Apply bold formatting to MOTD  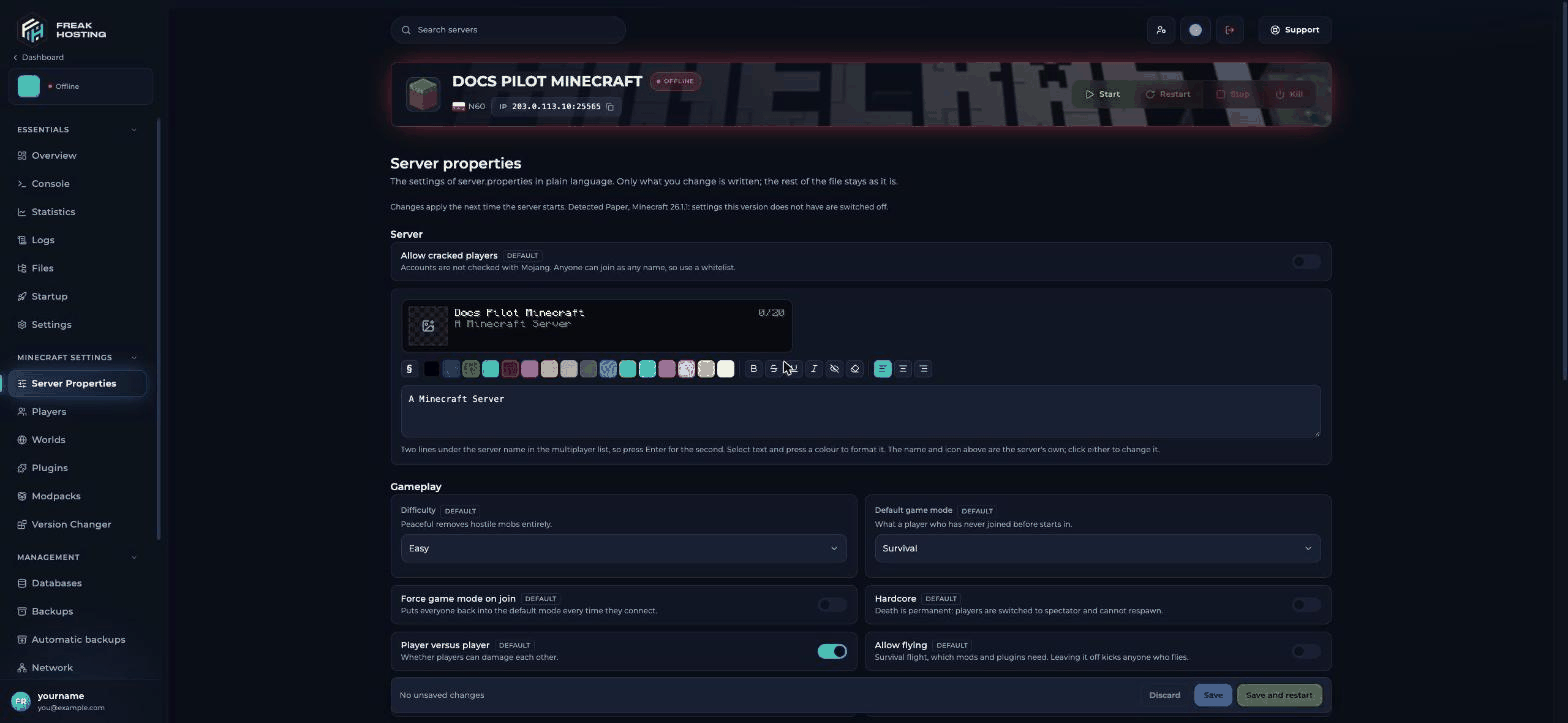(x=754, y=369)
